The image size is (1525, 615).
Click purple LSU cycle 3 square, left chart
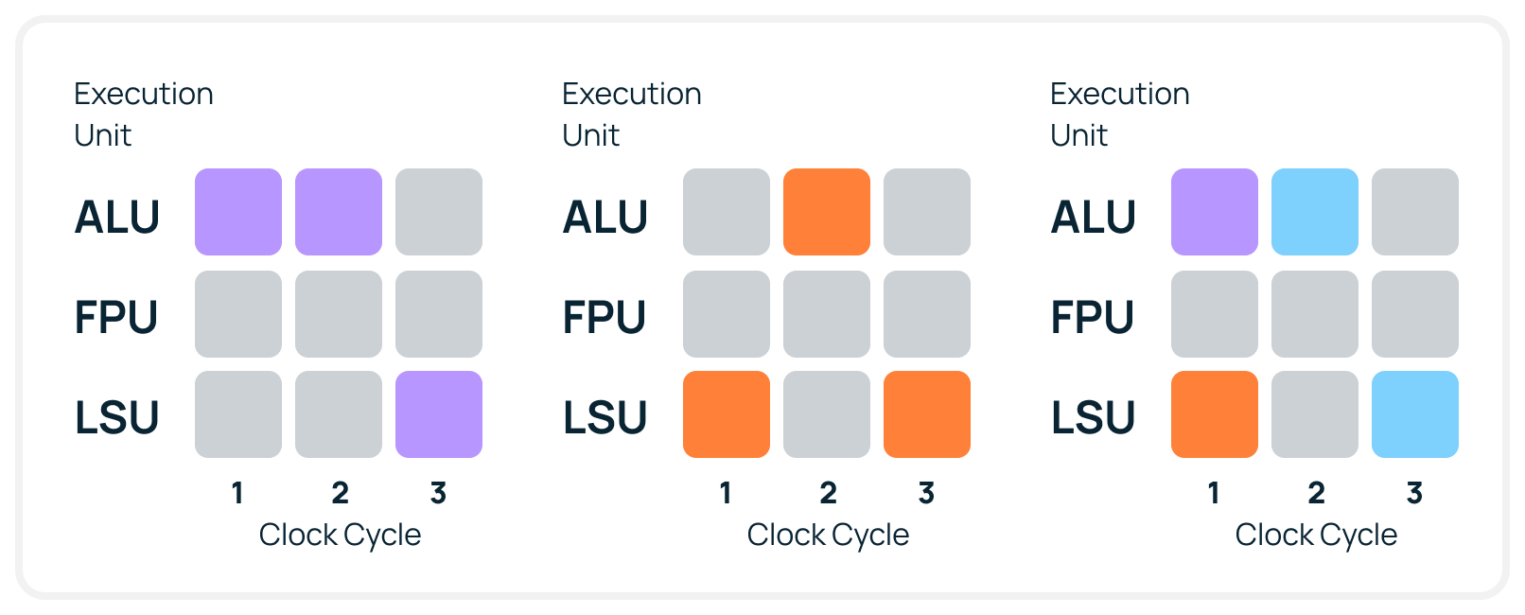438,414
